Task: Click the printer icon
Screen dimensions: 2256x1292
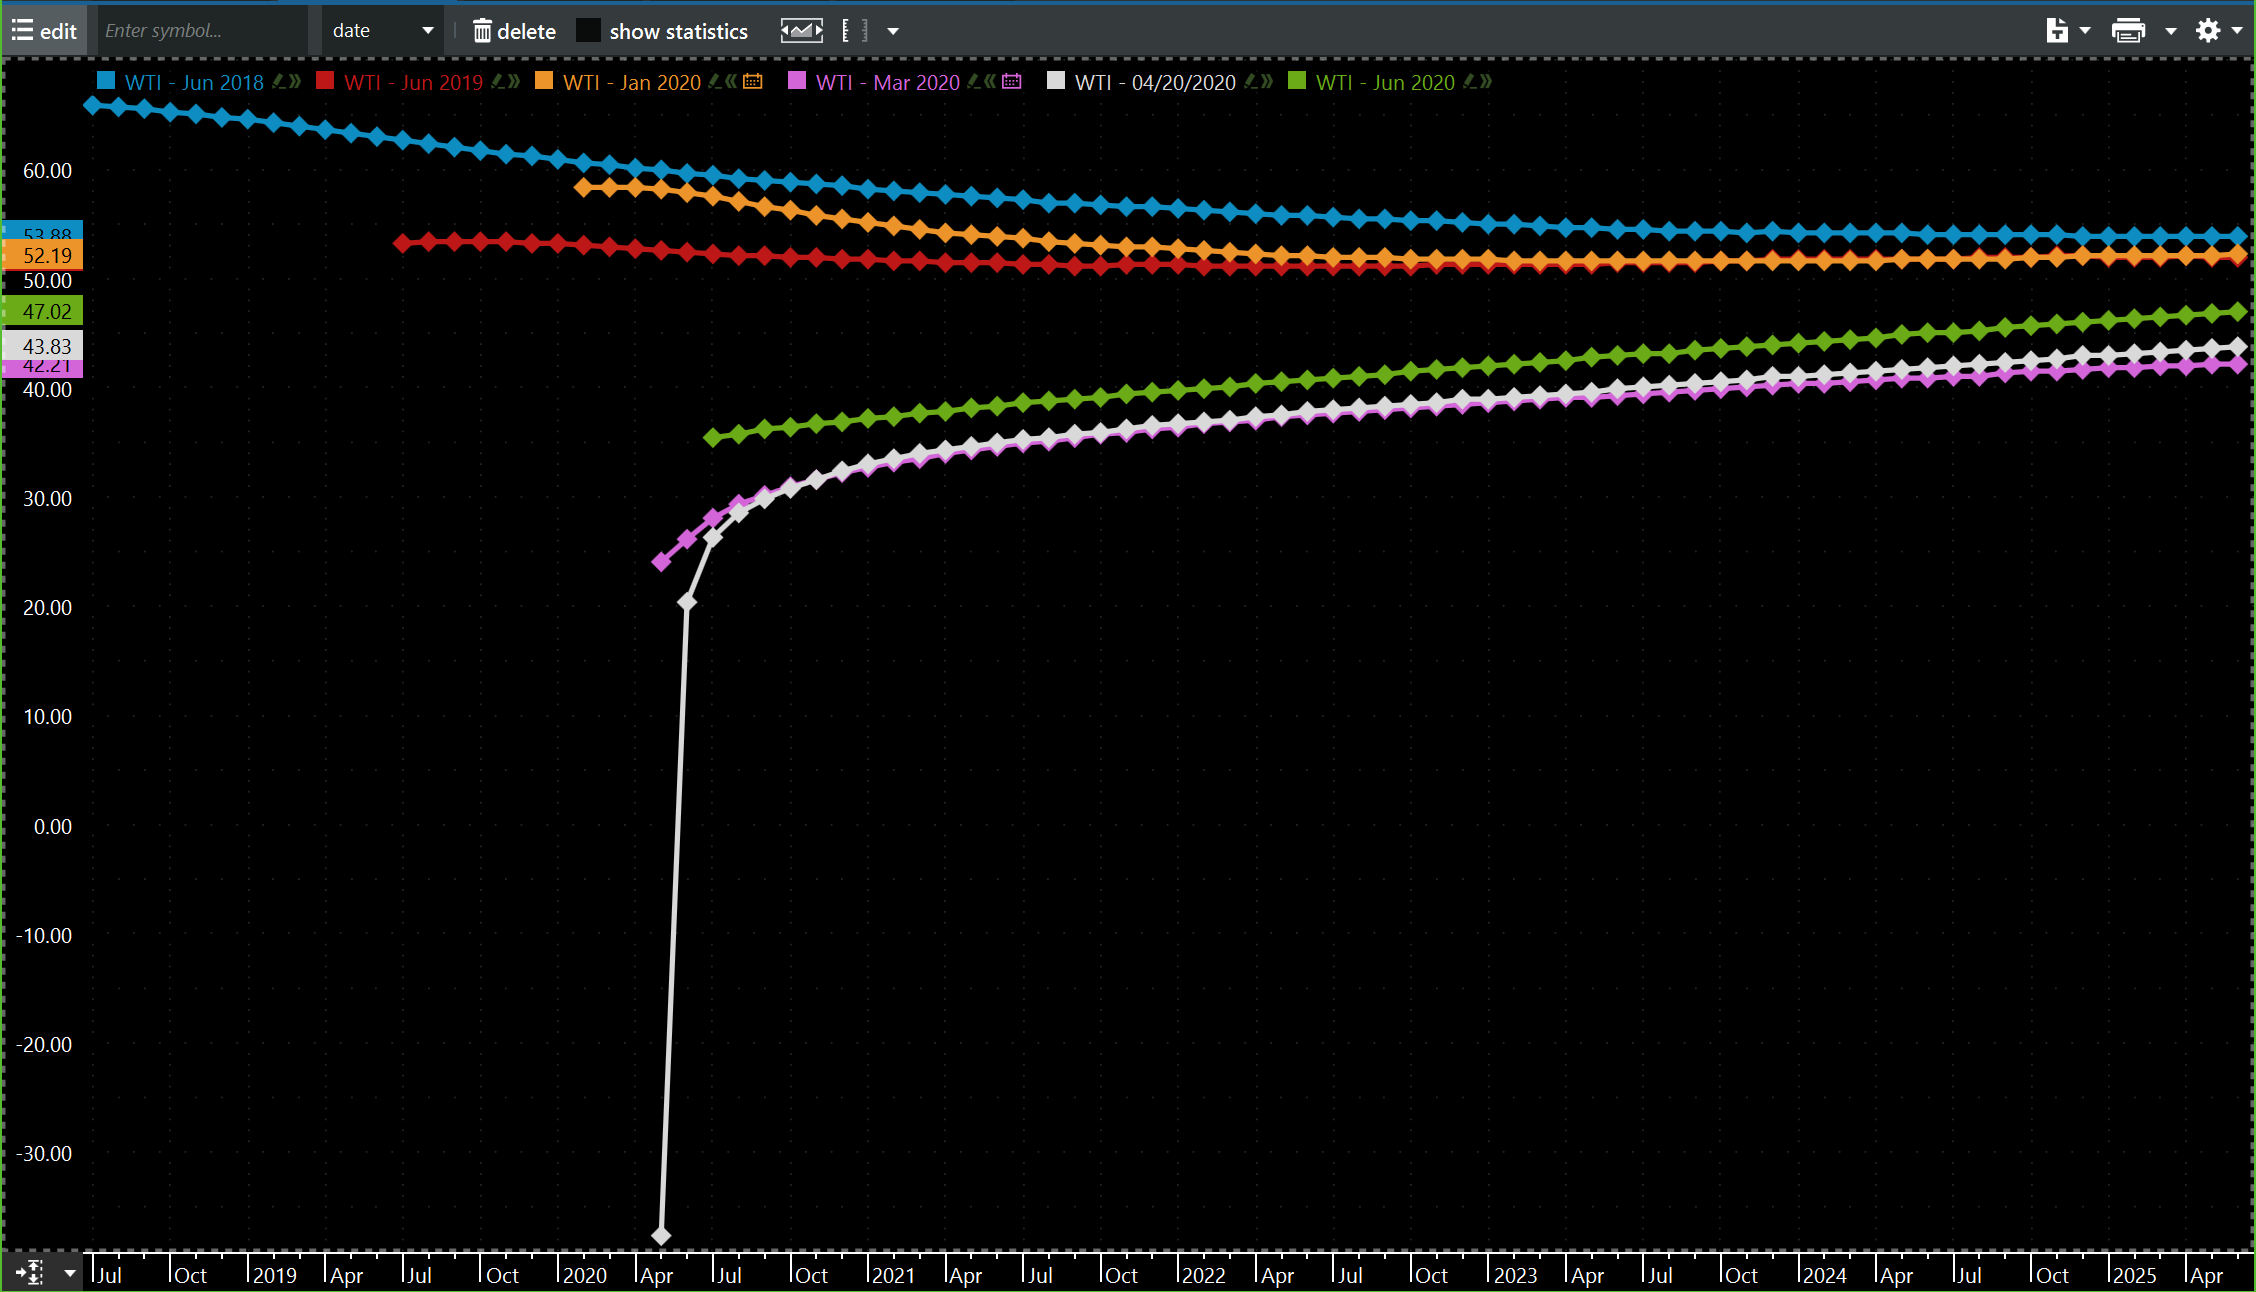Action: coord(2128,31)
